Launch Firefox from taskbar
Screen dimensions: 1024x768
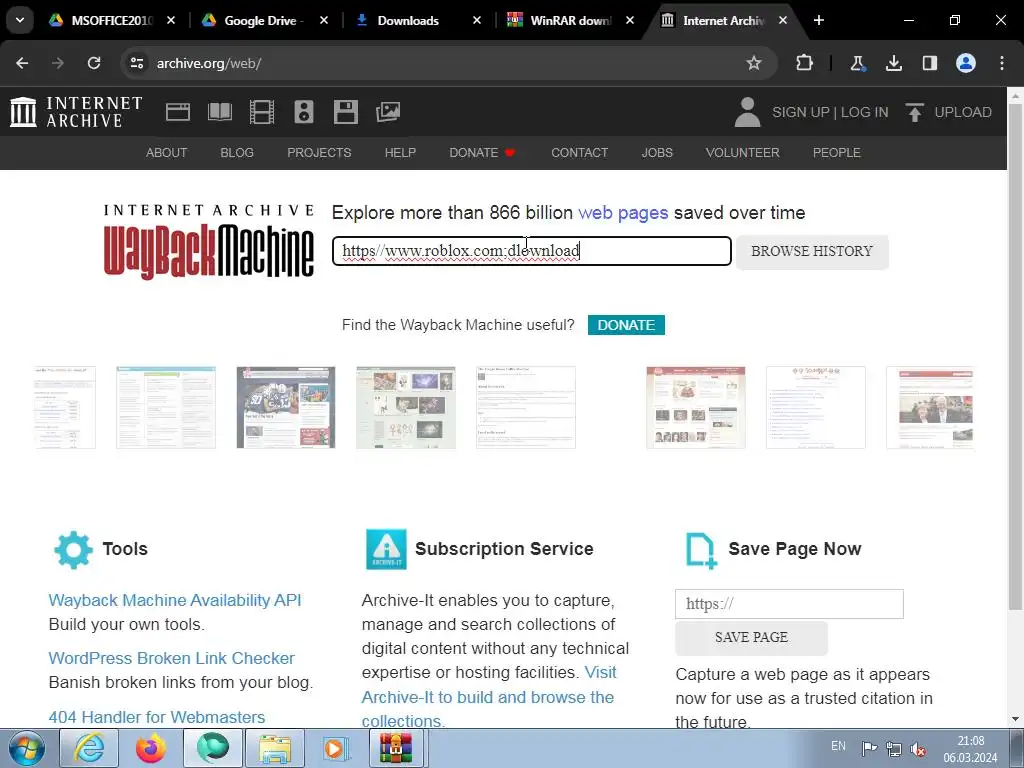coord(151,748)
